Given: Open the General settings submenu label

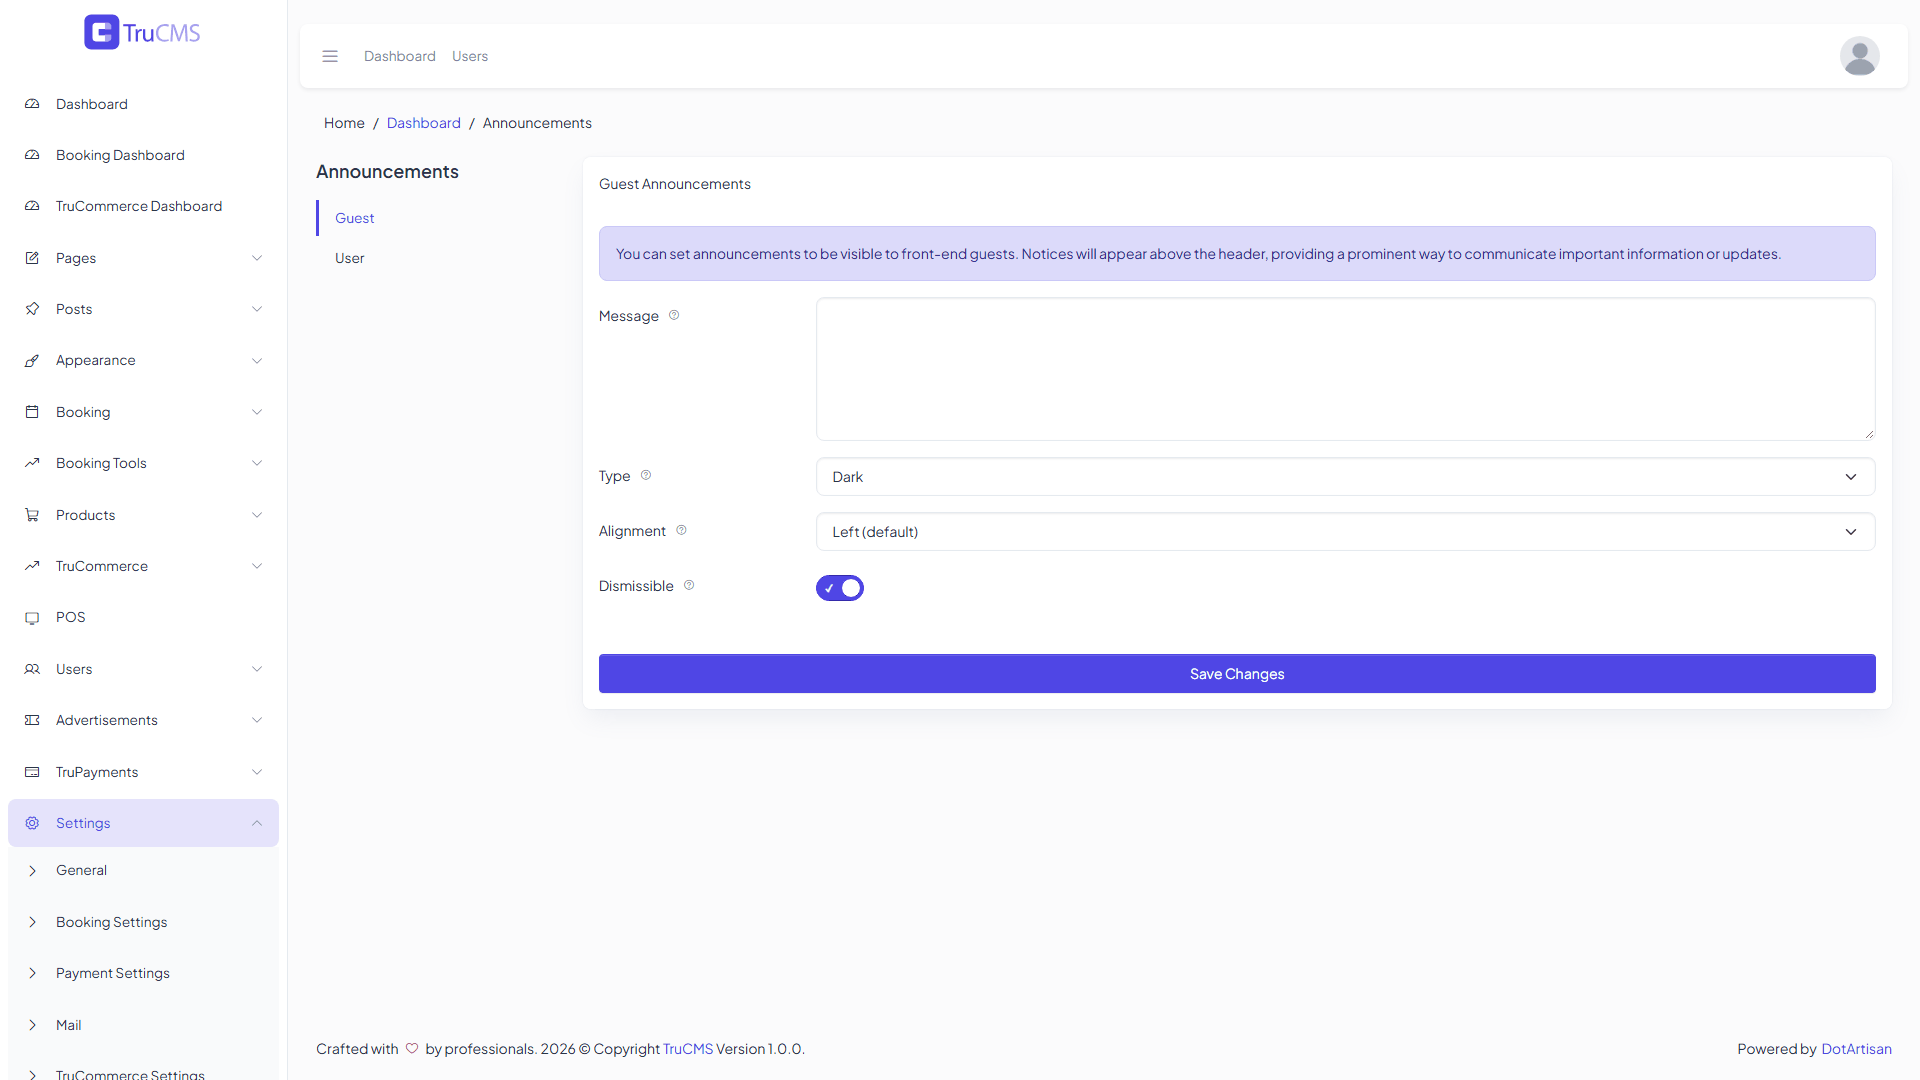Looking at the screenshot, I should pos(81,870).
